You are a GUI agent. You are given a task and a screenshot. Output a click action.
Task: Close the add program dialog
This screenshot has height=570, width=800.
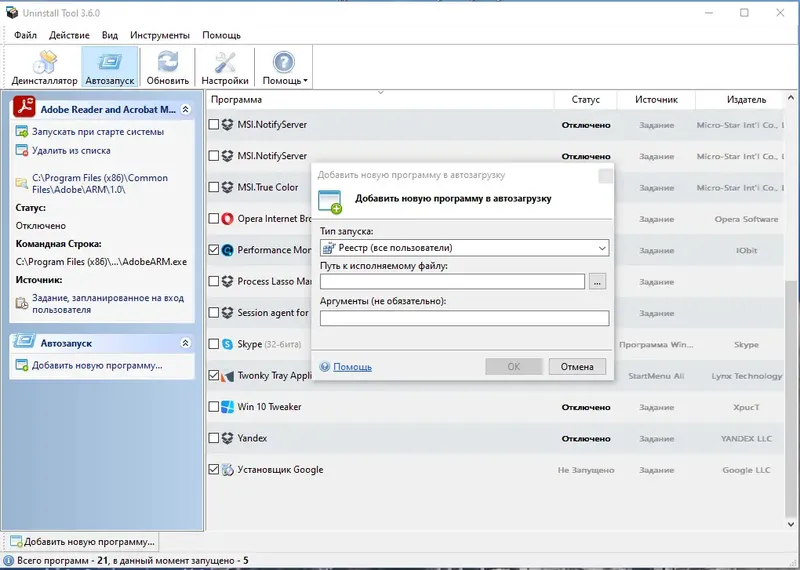pyautogui.click(x=606, y=176)
